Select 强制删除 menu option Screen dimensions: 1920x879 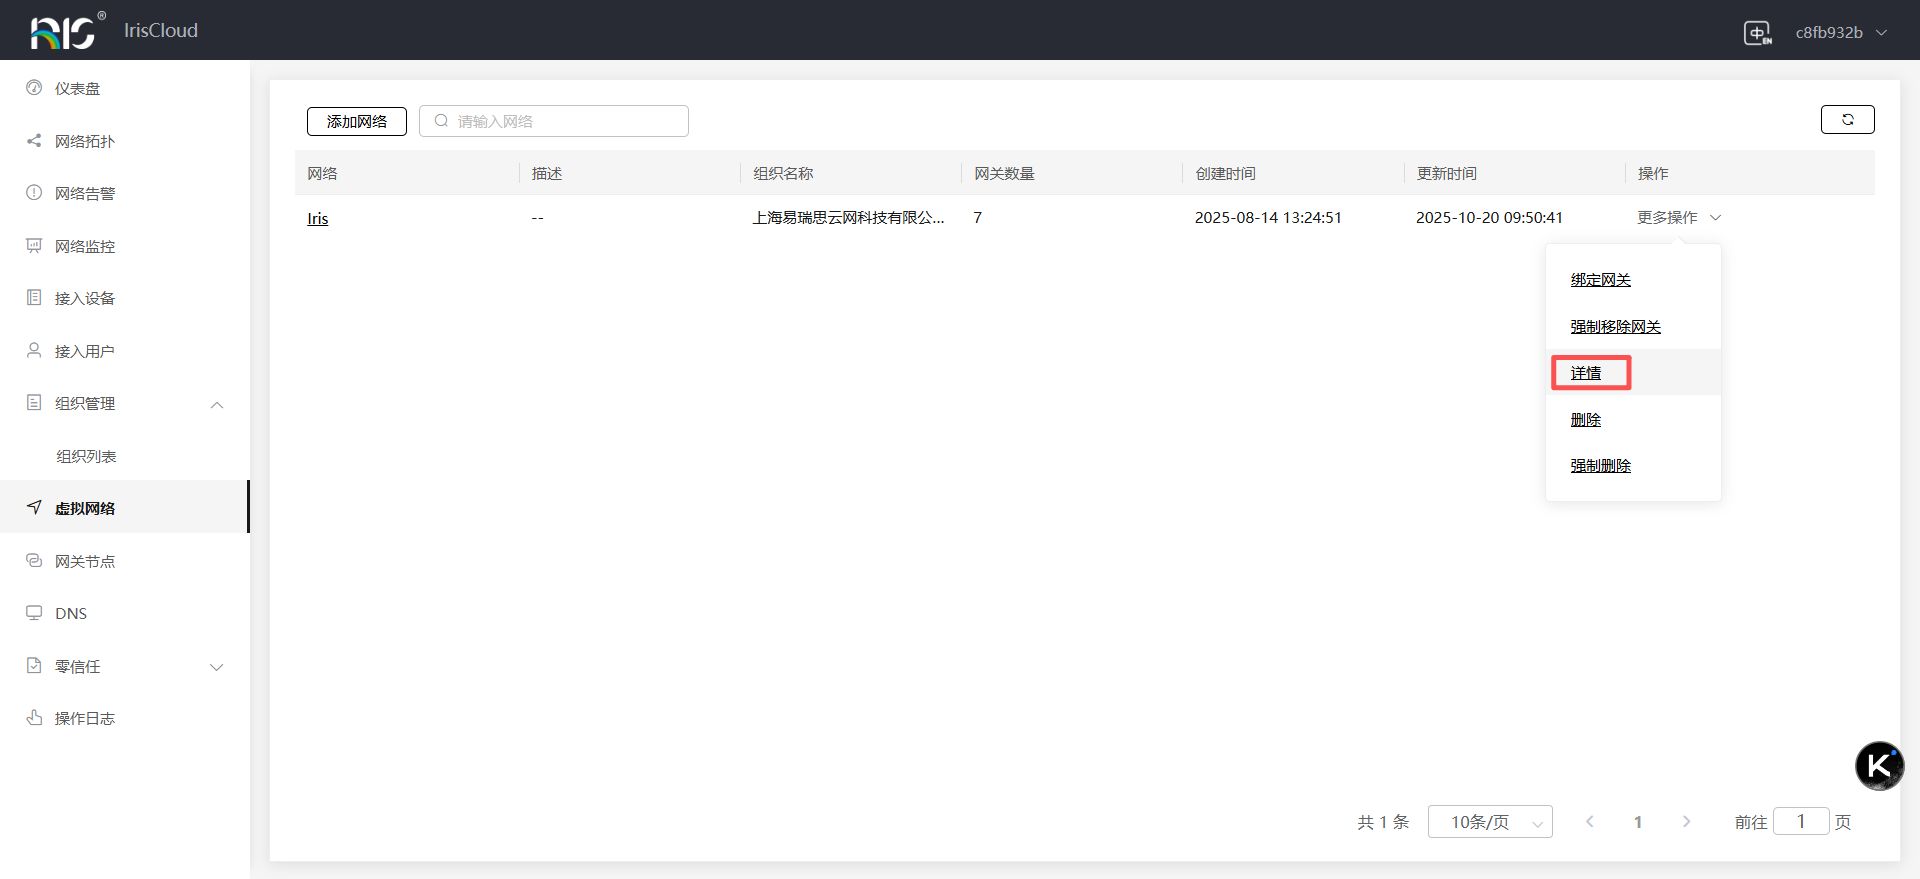click(1600, 466)
